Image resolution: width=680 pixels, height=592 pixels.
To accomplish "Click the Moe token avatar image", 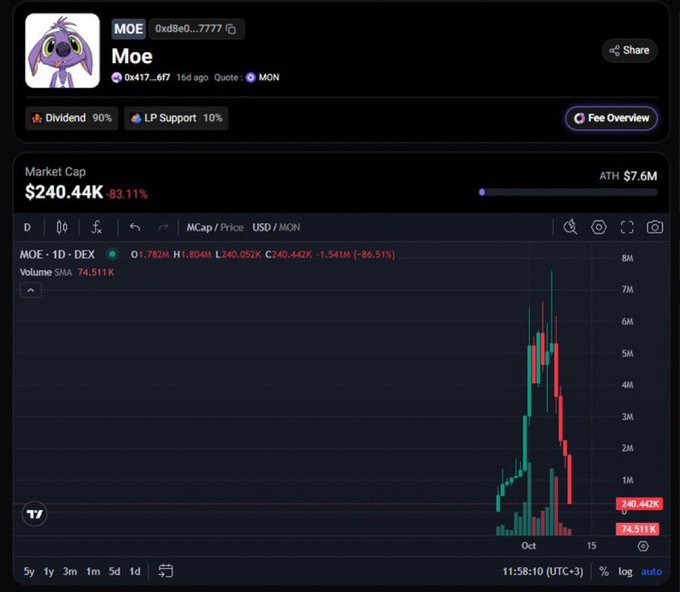I will 62,51.
